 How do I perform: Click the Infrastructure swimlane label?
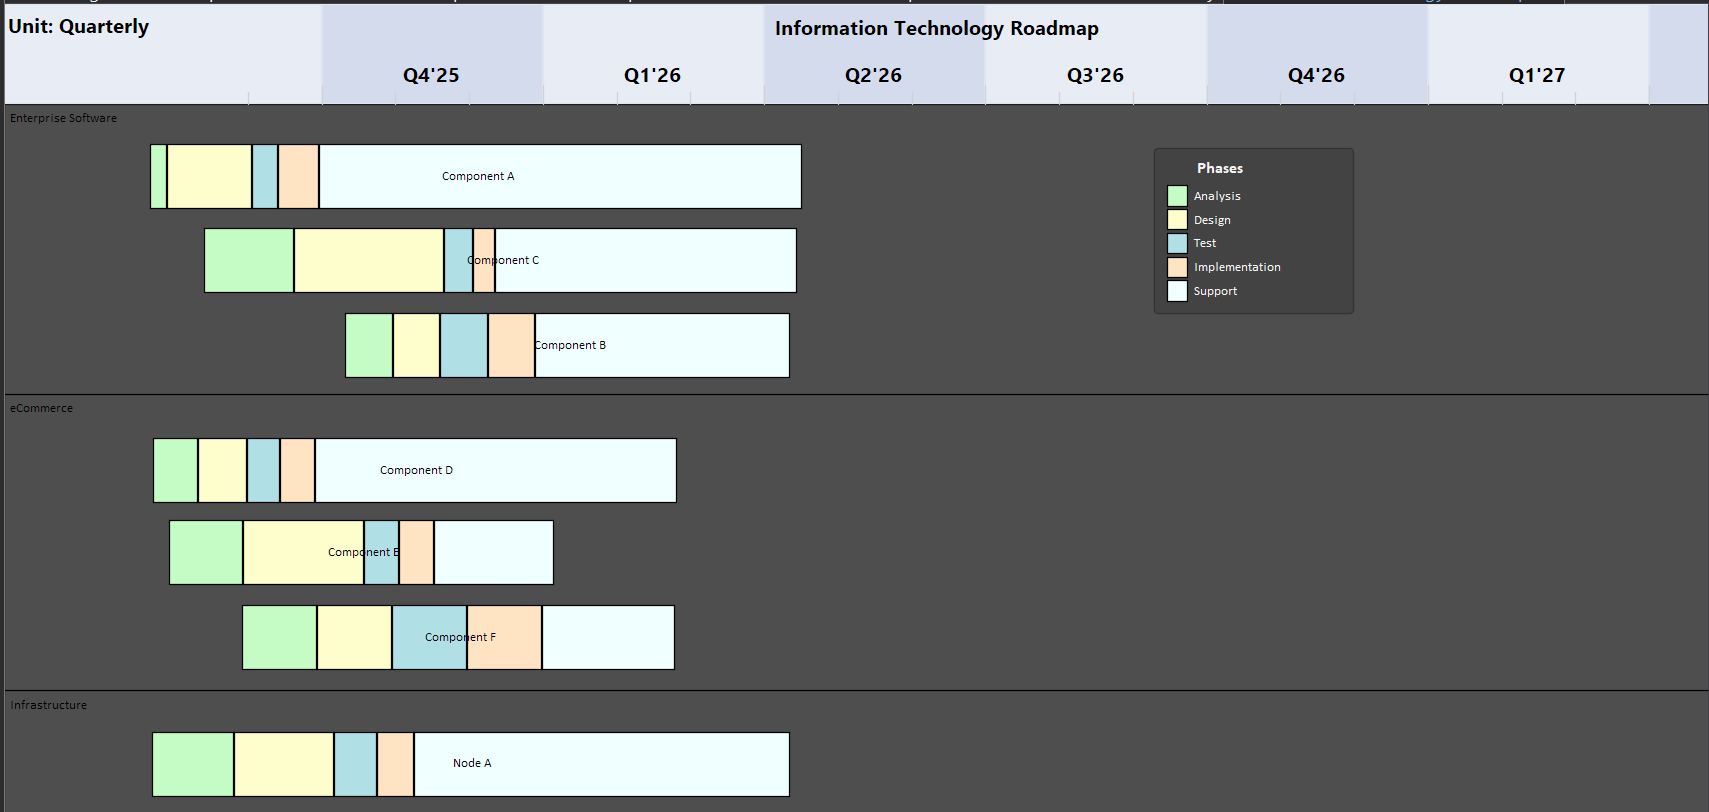click(x=48, y=705)
